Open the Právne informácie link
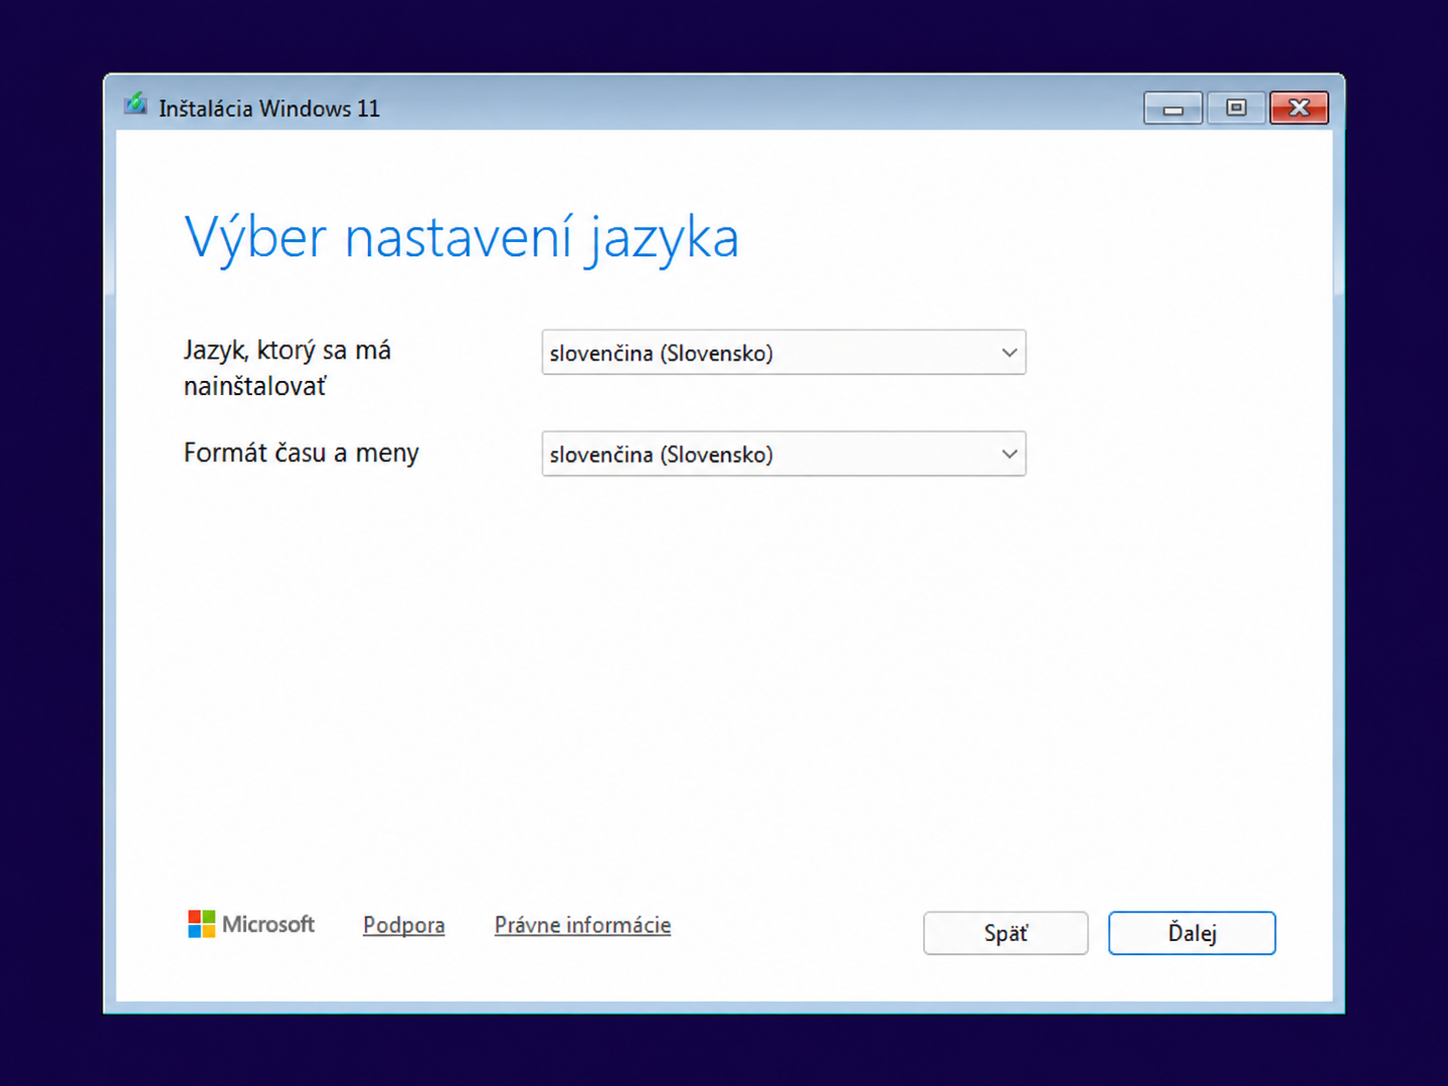Image resolution: width=1448 pixels, height=1086 pixels. tap(583, 925)
